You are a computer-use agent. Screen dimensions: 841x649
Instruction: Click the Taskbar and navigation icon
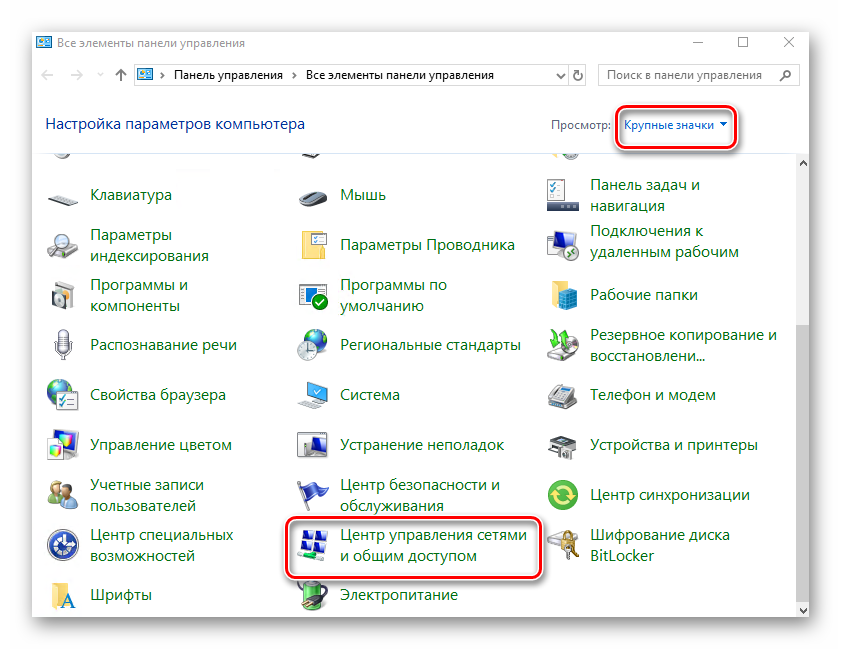click(x=563, y=195)
